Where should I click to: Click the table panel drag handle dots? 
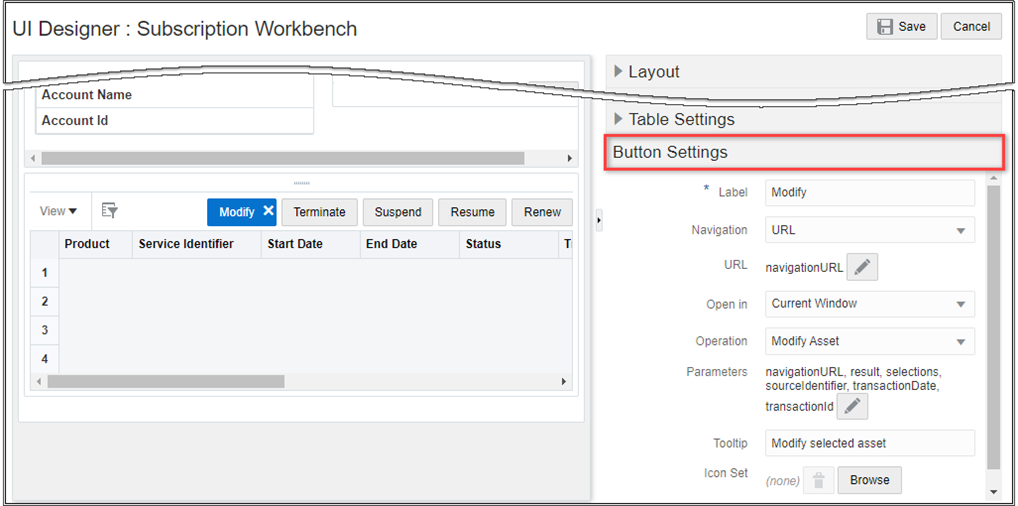[x=302, y=183]
